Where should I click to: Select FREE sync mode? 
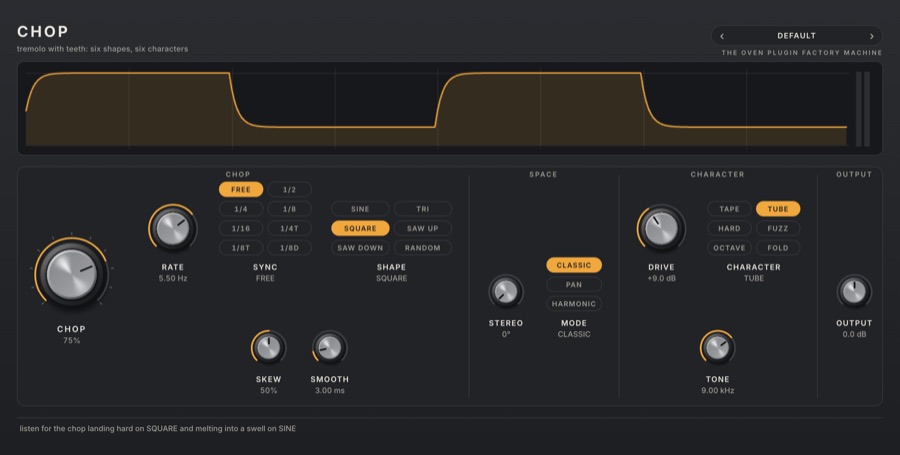click(241, 189)
